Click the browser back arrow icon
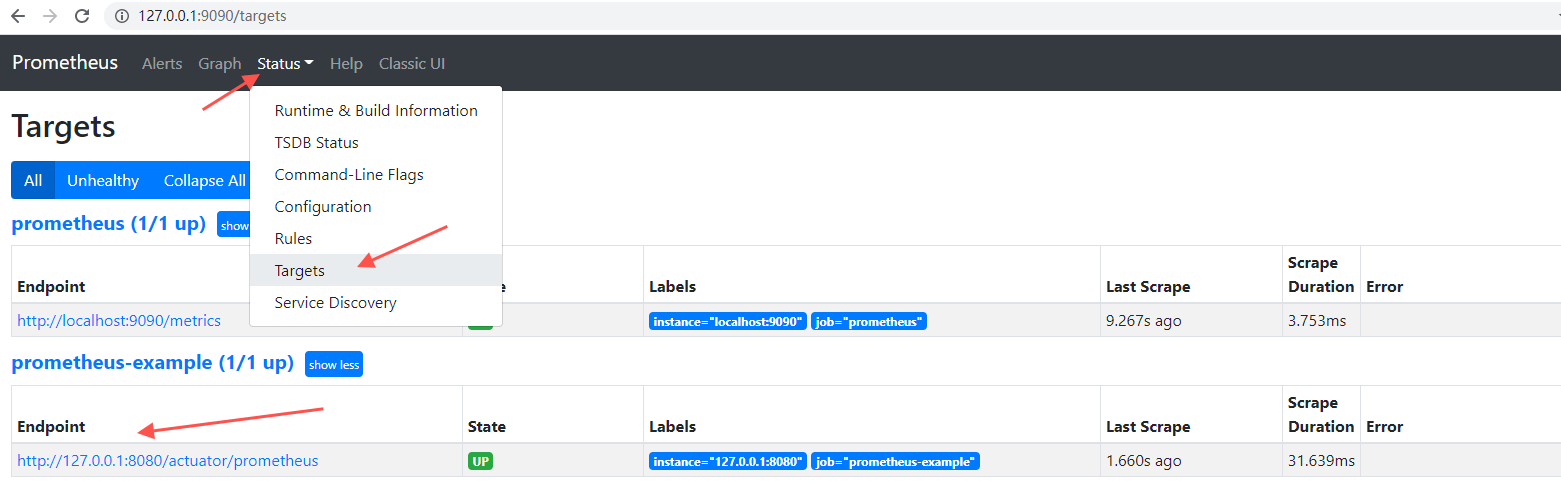 click(x=18, y=16)
